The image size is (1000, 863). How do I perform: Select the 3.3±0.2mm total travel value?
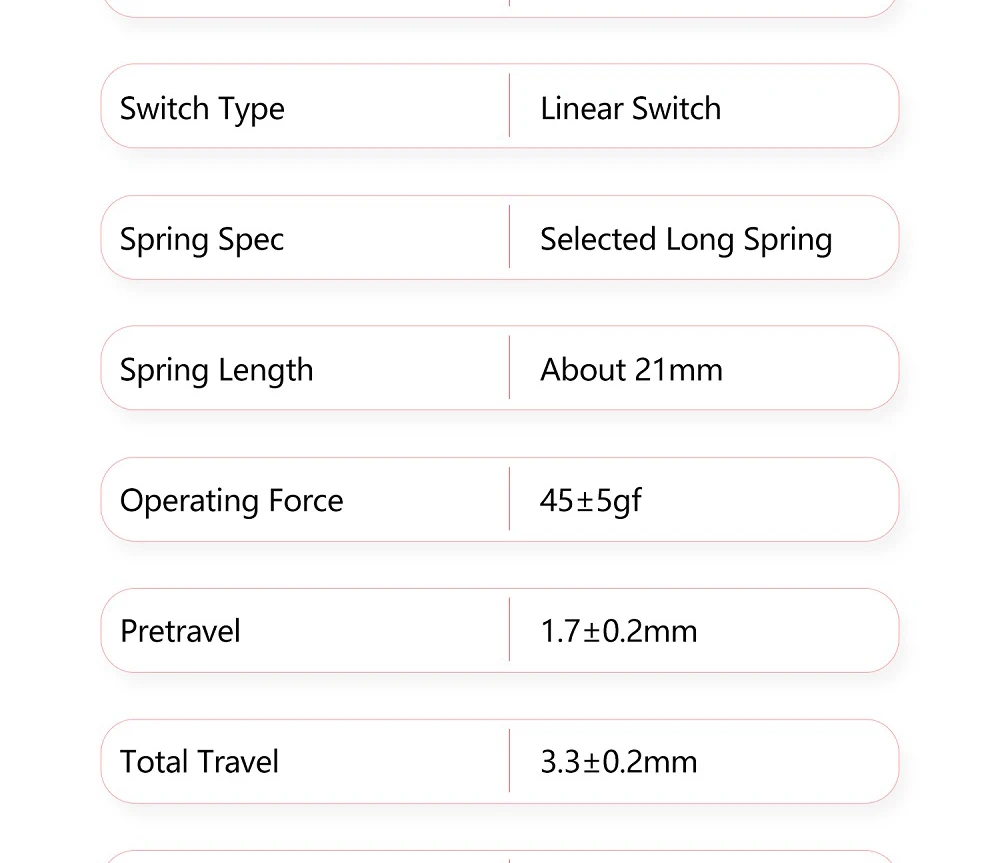click(618, 762)
